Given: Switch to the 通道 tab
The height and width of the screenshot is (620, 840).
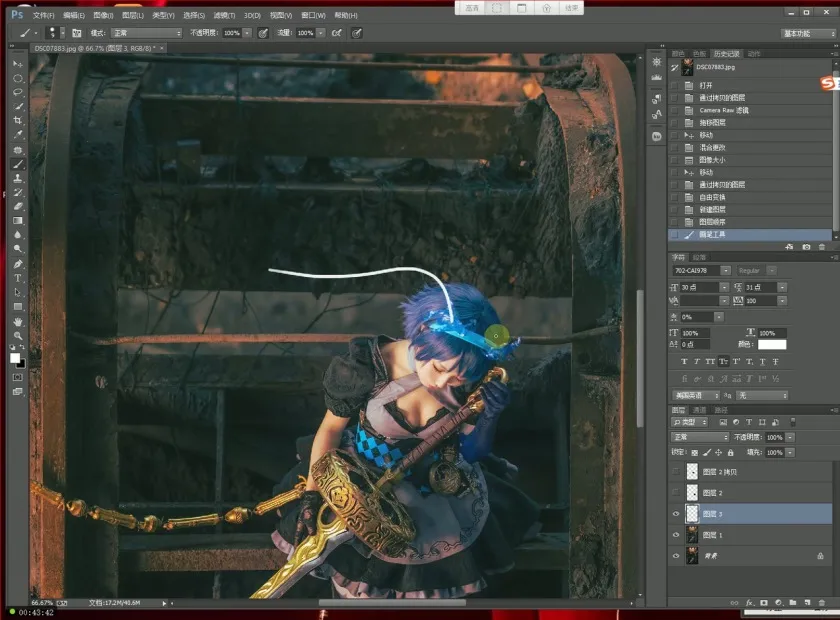Looking at the screenshot, I should tap(699, 410).
